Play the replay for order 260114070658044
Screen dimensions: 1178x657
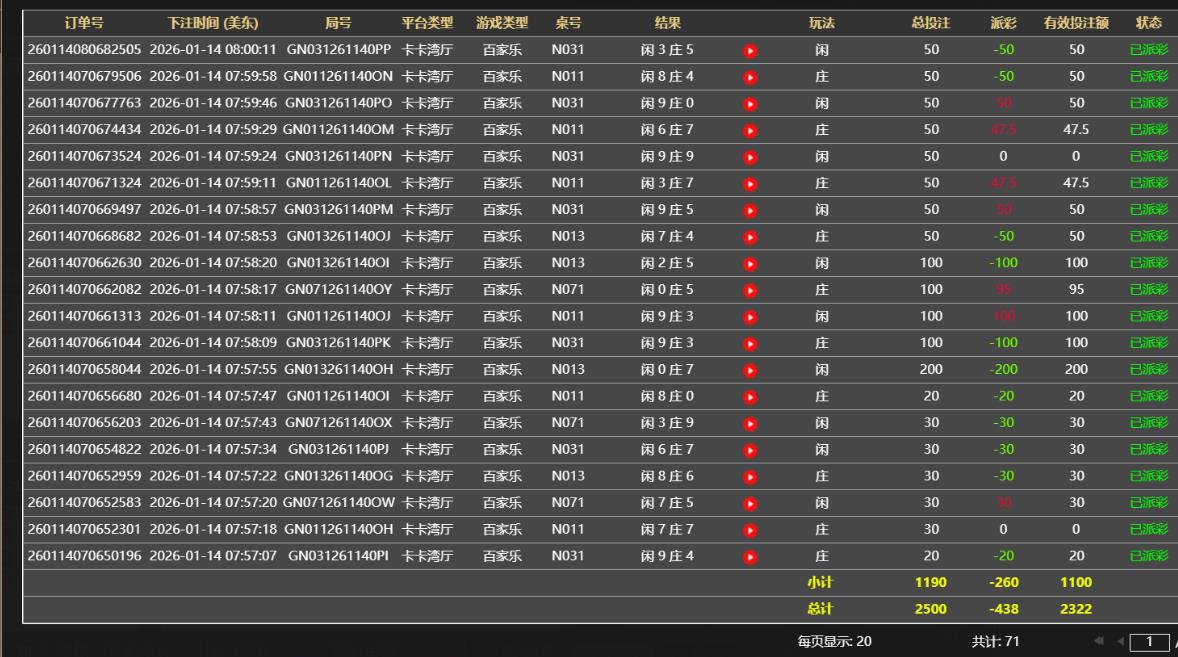point(750,370)
